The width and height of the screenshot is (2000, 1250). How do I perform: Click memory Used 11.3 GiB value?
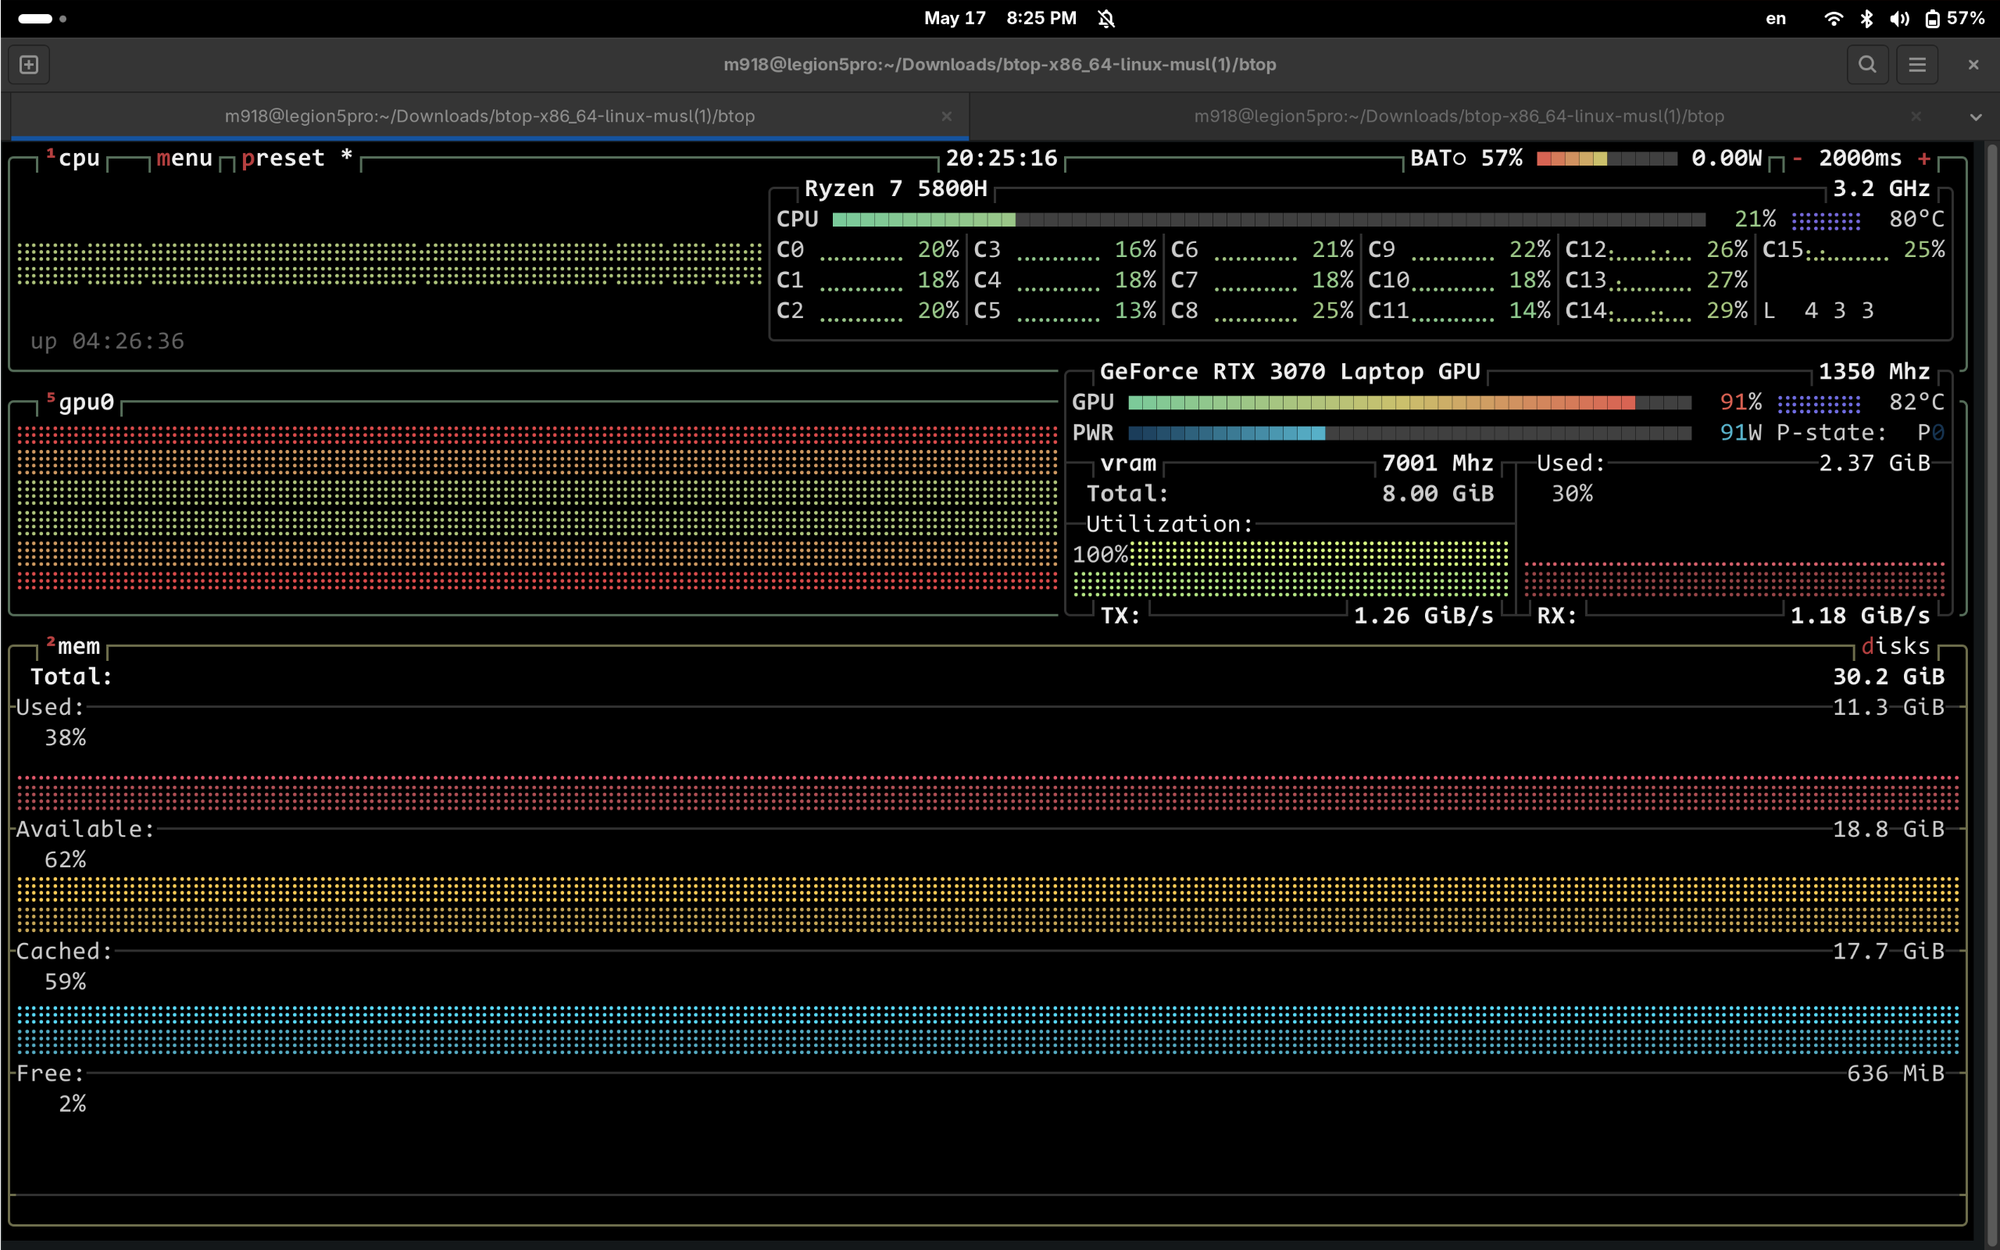[x=1888, y=707]
